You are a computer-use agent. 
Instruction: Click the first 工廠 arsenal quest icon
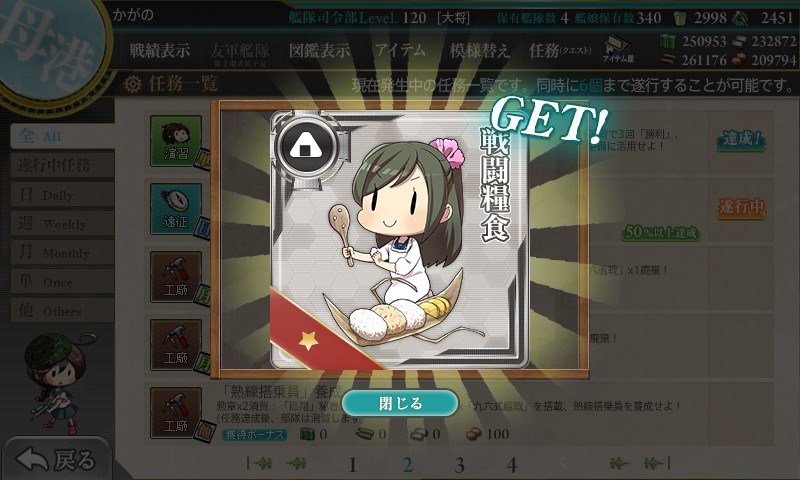click(x=176, y=277)
